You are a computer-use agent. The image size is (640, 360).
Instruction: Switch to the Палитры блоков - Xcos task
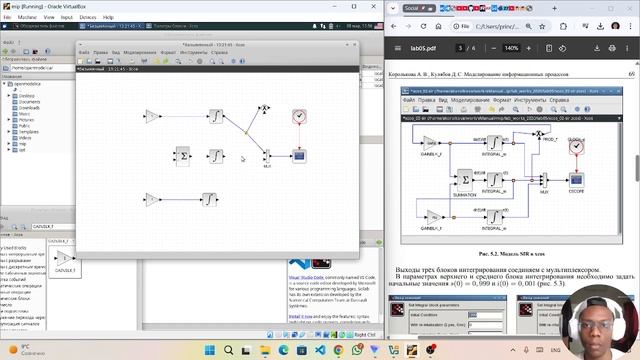click(x=172, y=26)
